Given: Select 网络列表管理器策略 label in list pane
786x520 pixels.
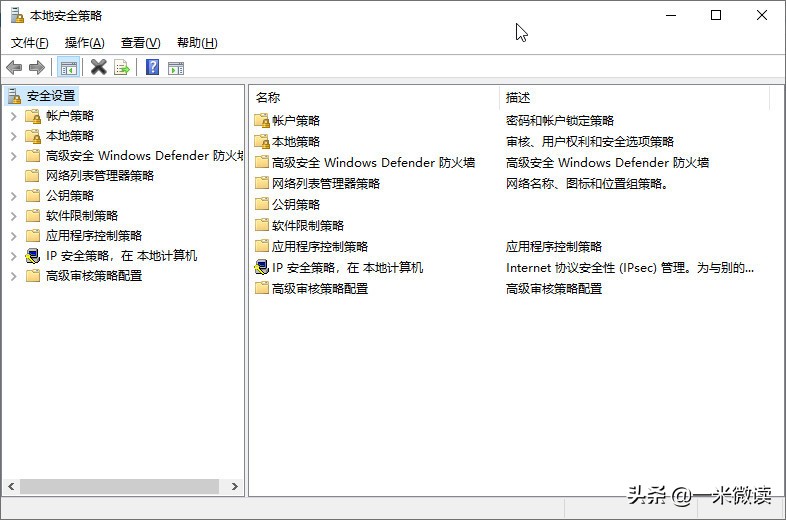Looking at the screenshot, I should [326, 184].
